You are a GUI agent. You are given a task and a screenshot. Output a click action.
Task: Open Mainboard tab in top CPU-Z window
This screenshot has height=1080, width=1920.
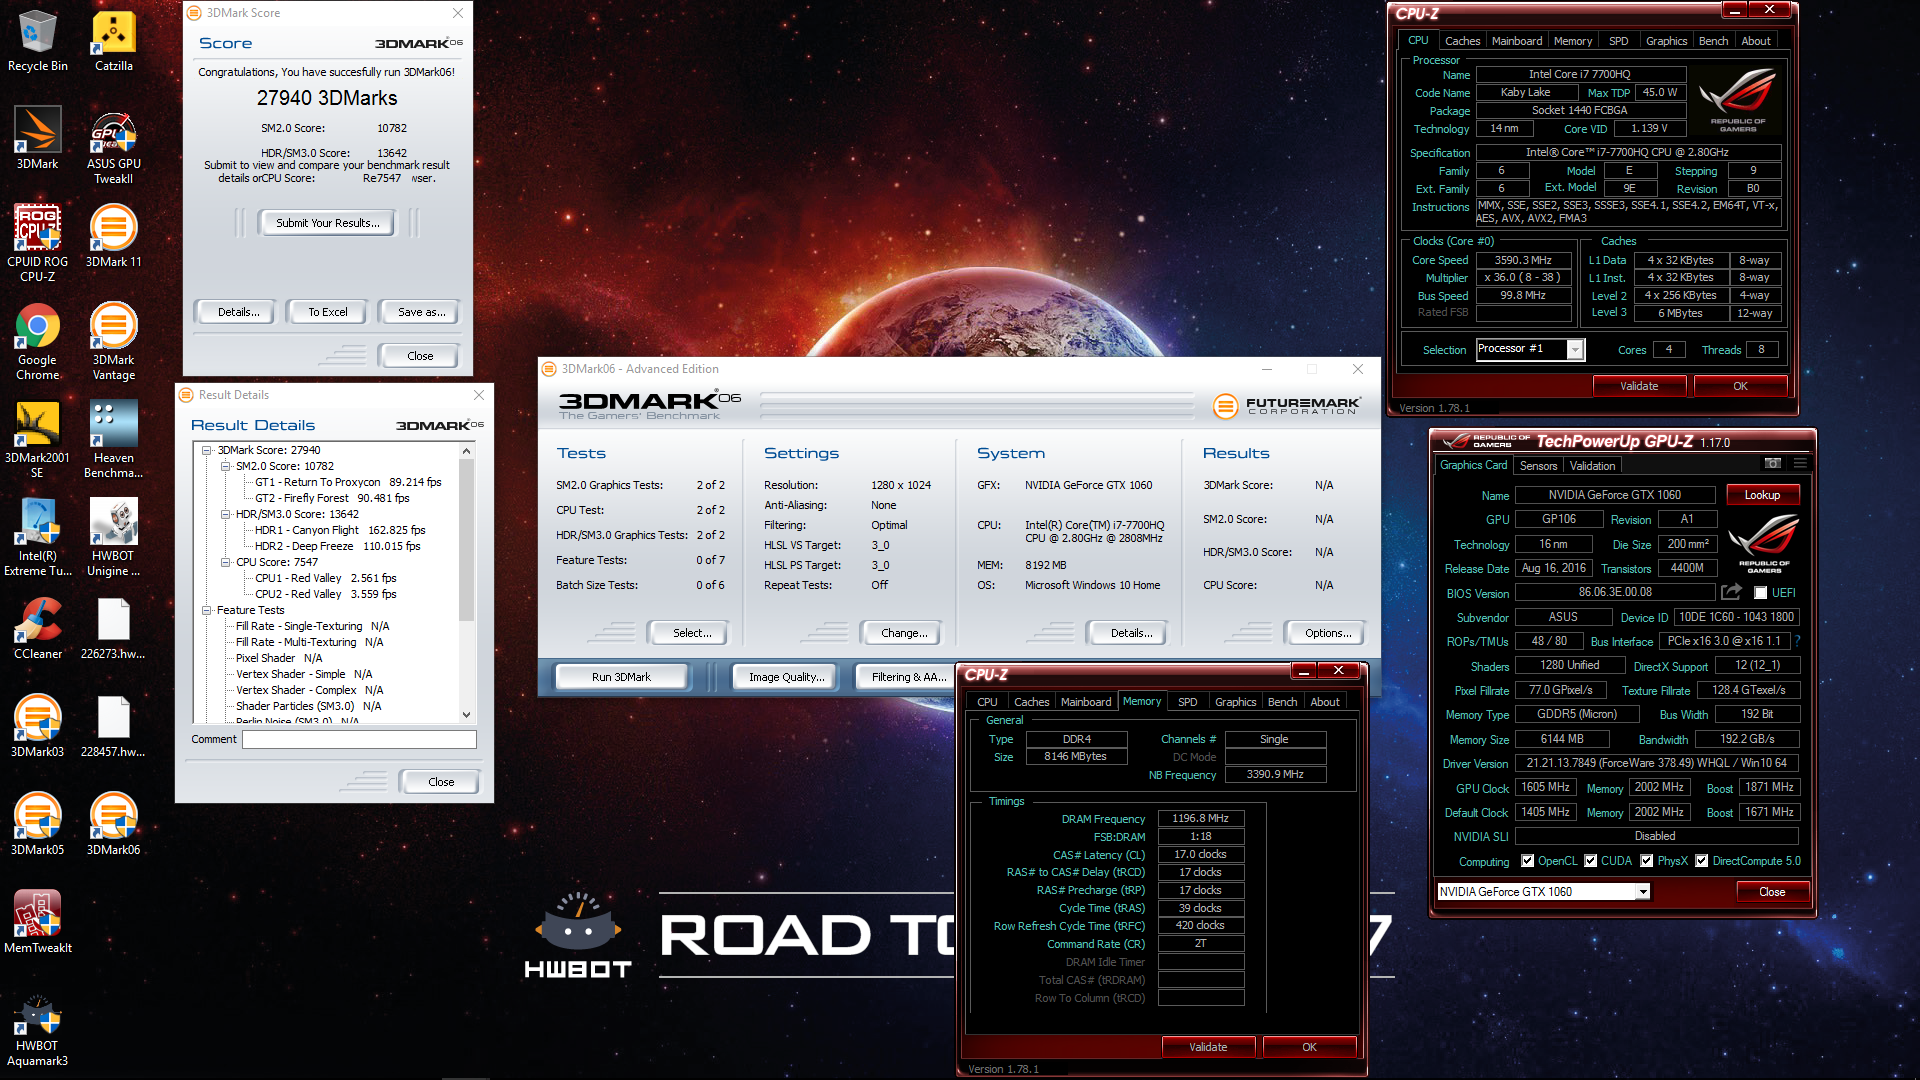[1516, 41]
